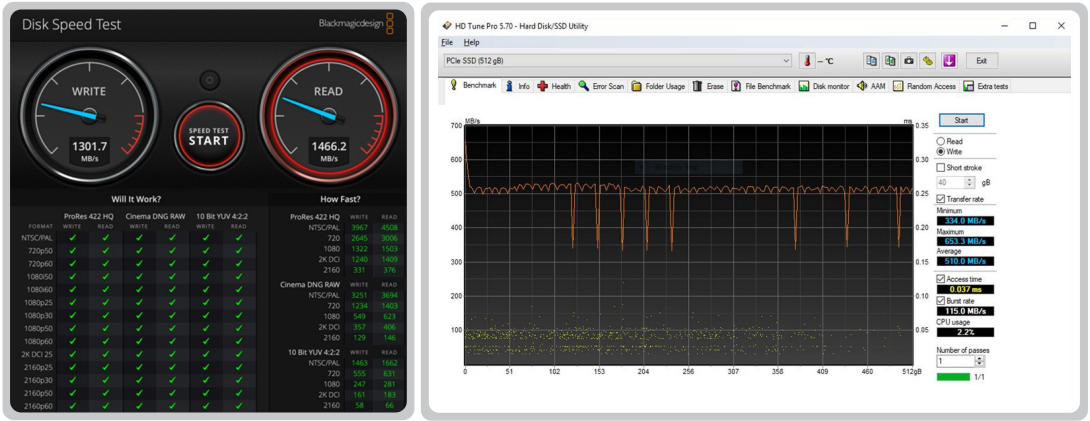Viewport: 1090px width, 421px height.
Task: Increase the number of passes stepper
Action: pyautogui.click(x=979, y=358)
